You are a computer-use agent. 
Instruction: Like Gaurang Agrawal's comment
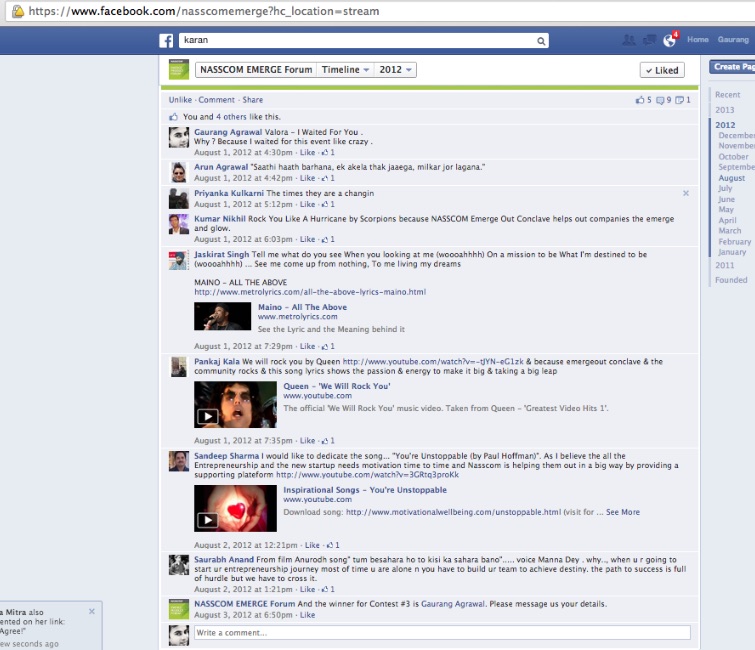pyautogui.click(x=307, y=153)
